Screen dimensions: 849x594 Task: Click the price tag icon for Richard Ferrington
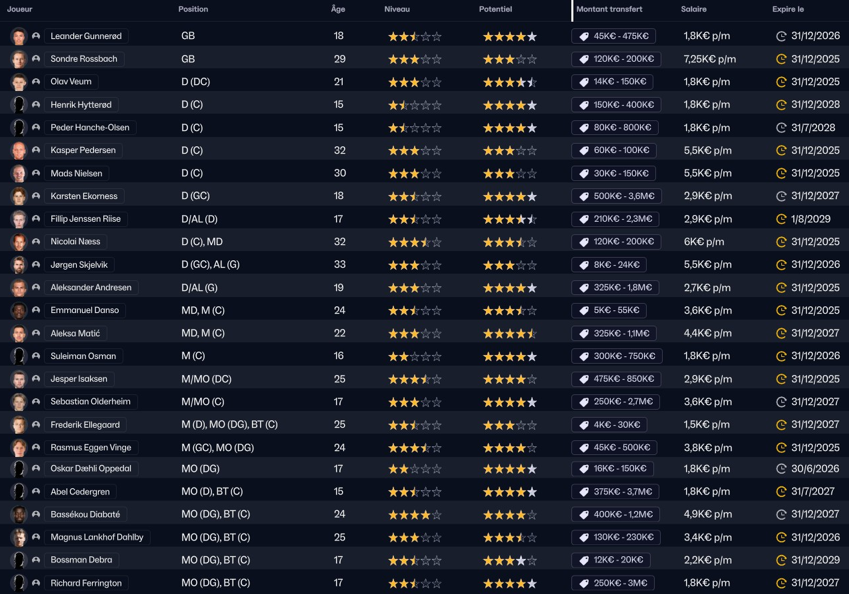(x=584, y=583)
